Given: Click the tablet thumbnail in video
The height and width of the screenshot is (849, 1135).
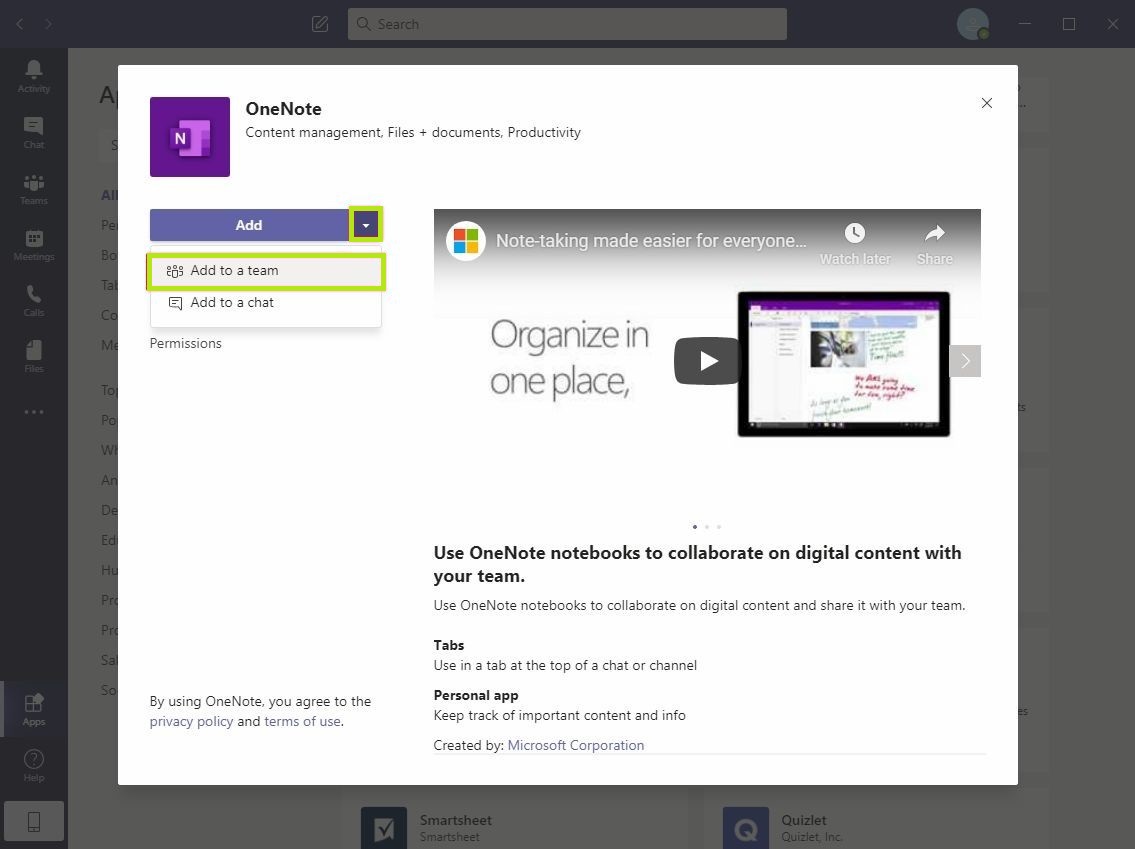Looking at the screenshot, I should 843,364.
